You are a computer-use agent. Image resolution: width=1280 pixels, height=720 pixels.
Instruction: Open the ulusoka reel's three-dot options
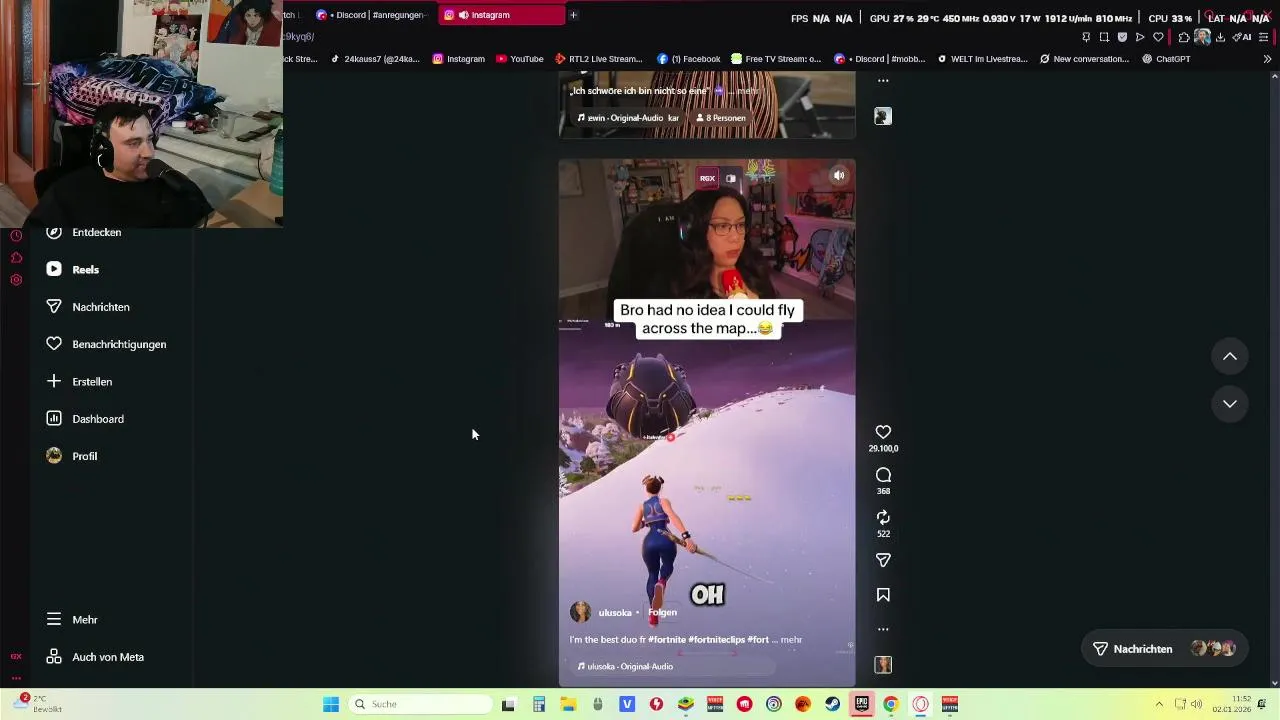coord(883,629)
